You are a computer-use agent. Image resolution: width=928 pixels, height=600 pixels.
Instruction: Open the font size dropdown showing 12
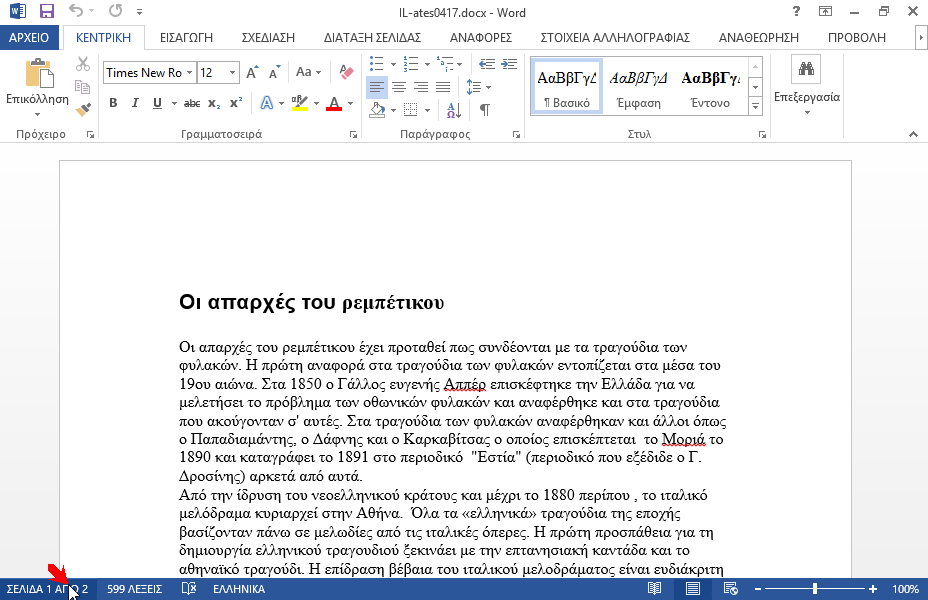point(233,73)
